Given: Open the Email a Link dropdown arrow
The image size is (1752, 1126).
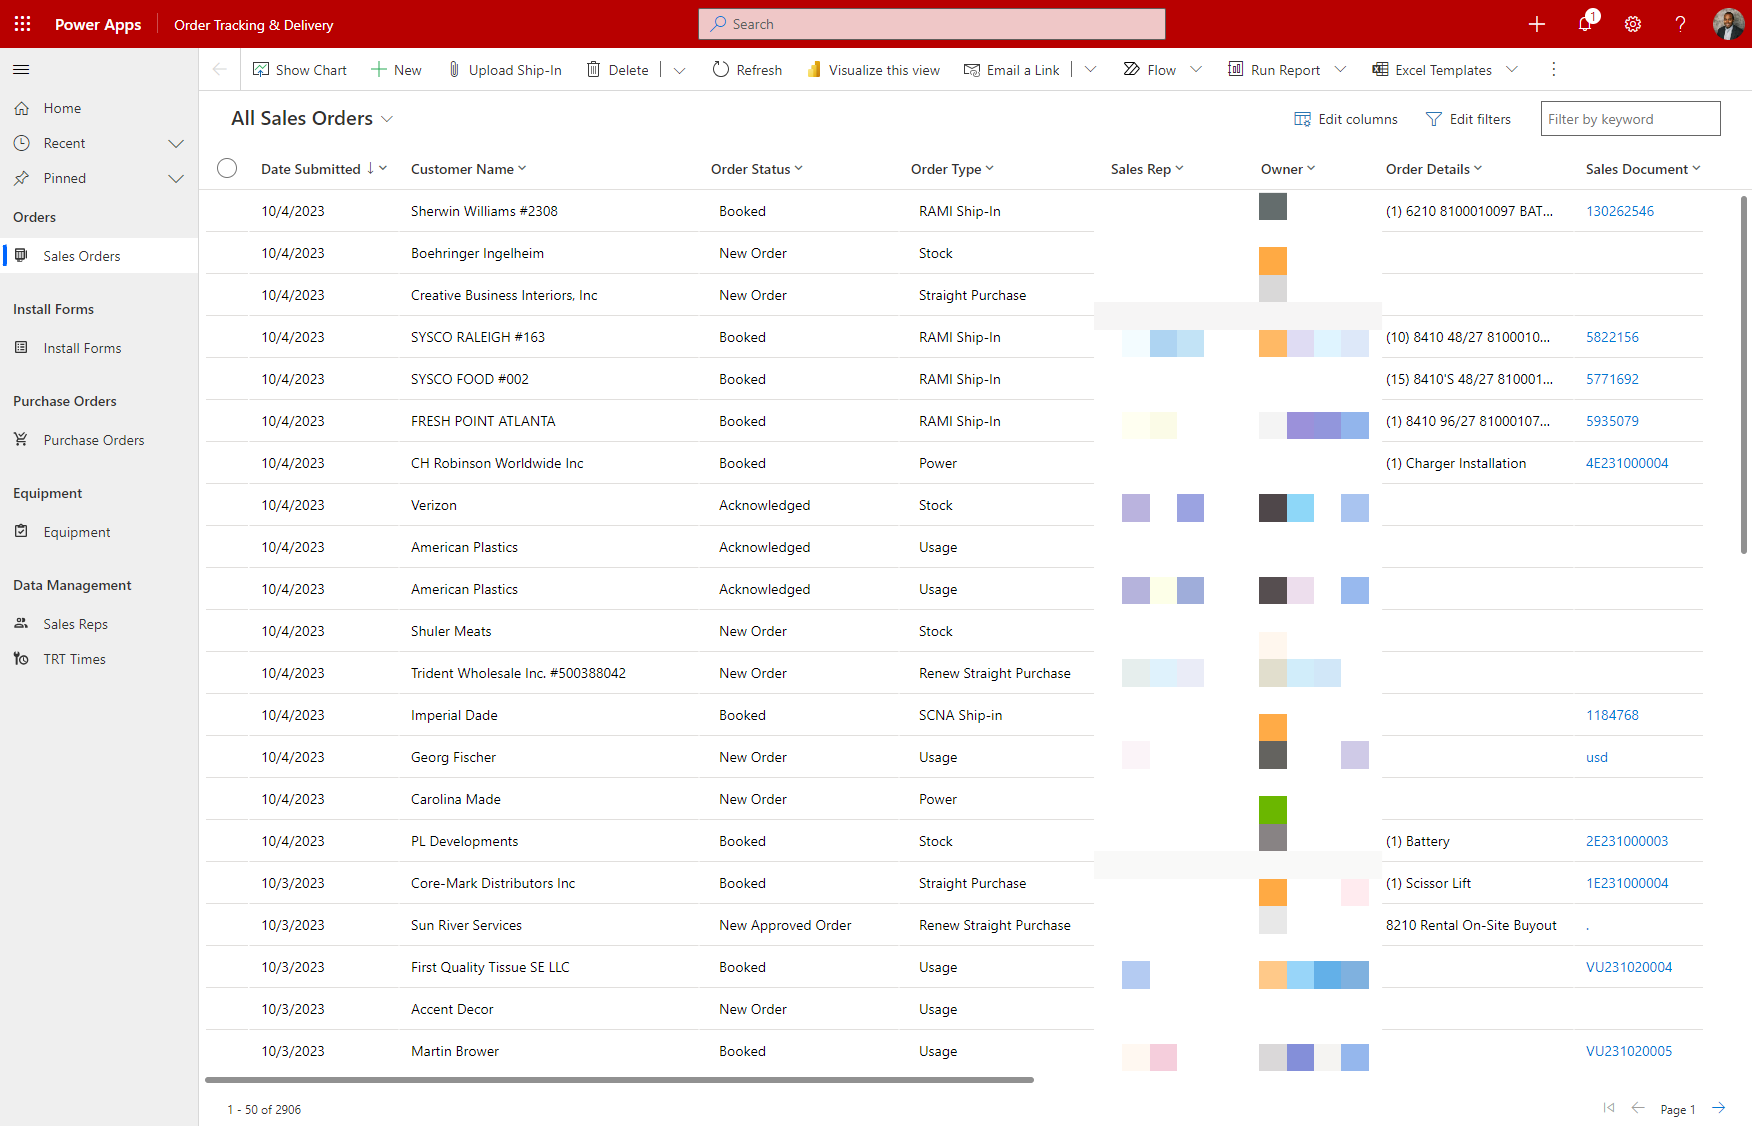Looking at the screenshot, I should (x=1090, y=70).
